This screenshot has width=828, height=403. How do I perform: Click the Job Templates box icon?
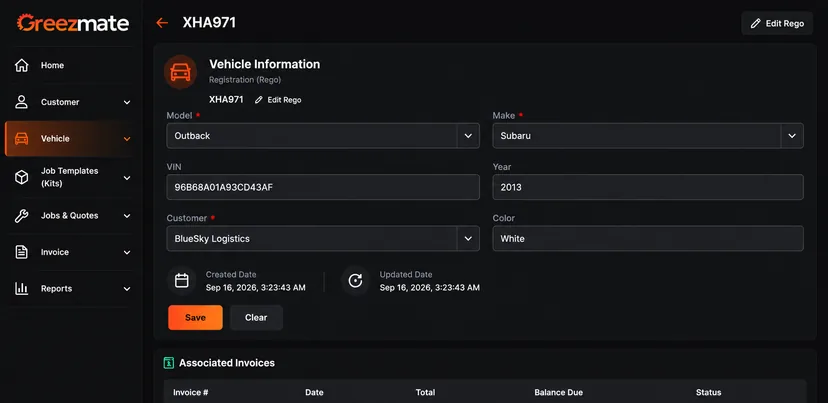(x=22, y=177)
